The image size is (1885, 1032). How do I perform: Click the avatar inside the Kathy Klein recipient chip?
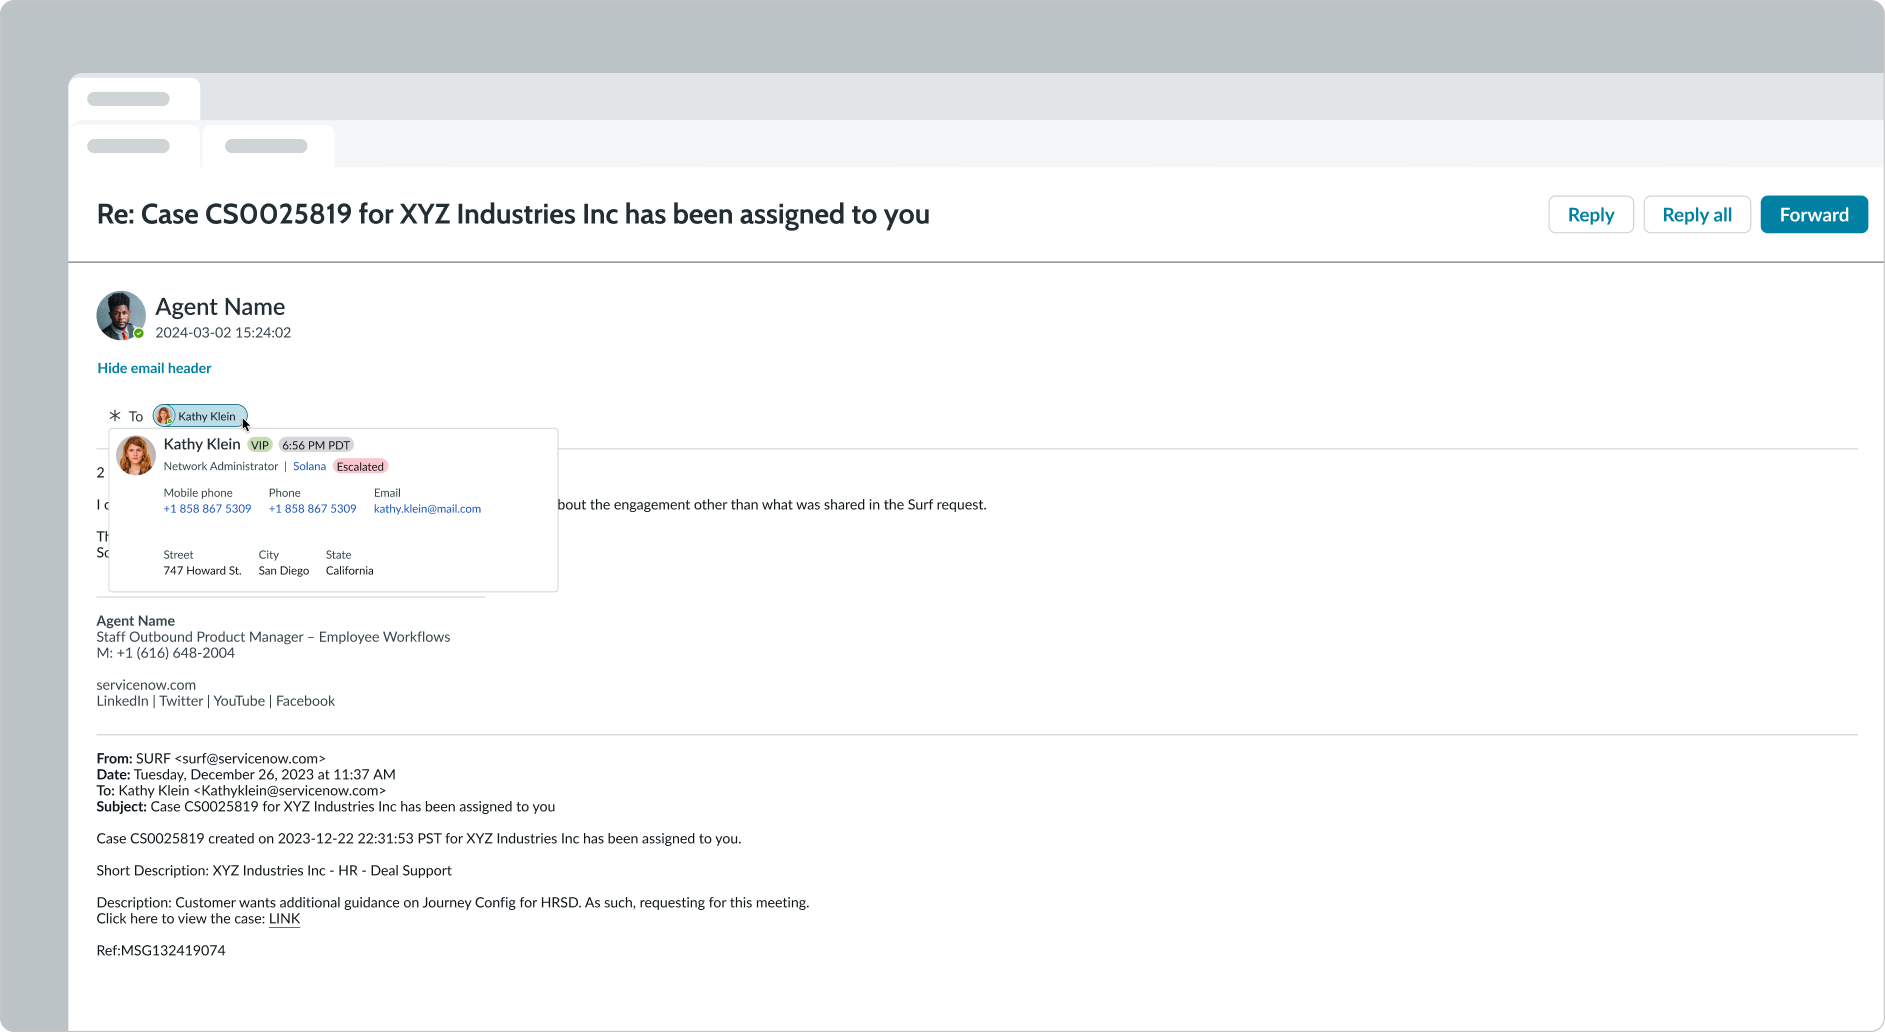pos(166,415)
